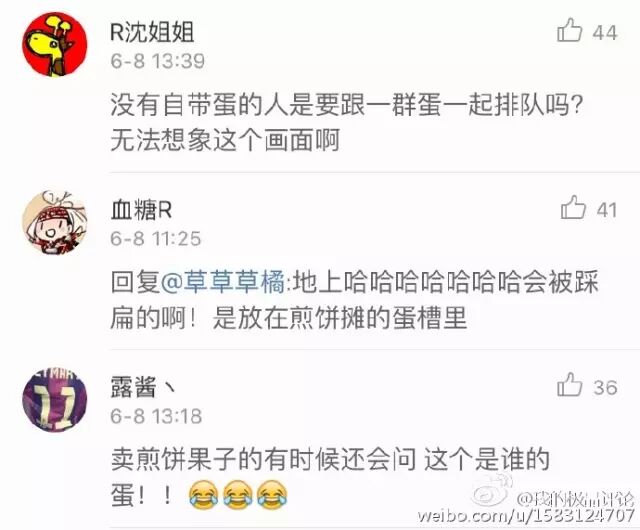
Task: Click the like count 41
Action: 607,210
